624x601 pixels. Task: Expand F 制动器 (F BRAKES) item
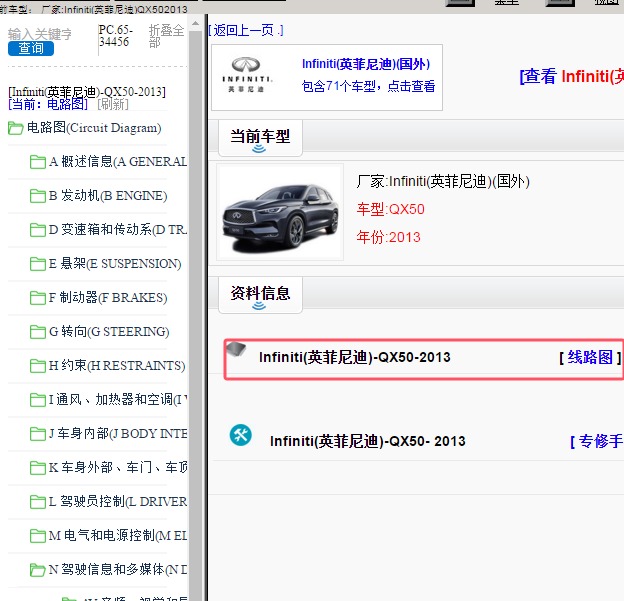tap(108, 297)
